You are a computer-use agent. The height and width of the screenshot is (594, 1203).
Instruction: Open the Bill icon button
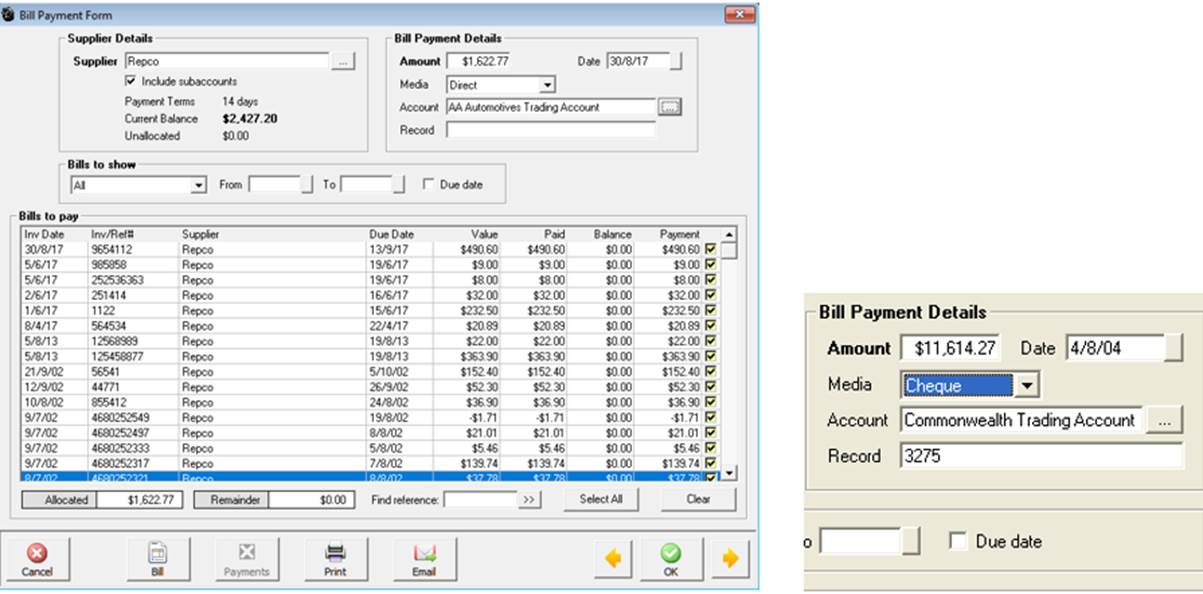pyautogui.click(x=157, y=558)
